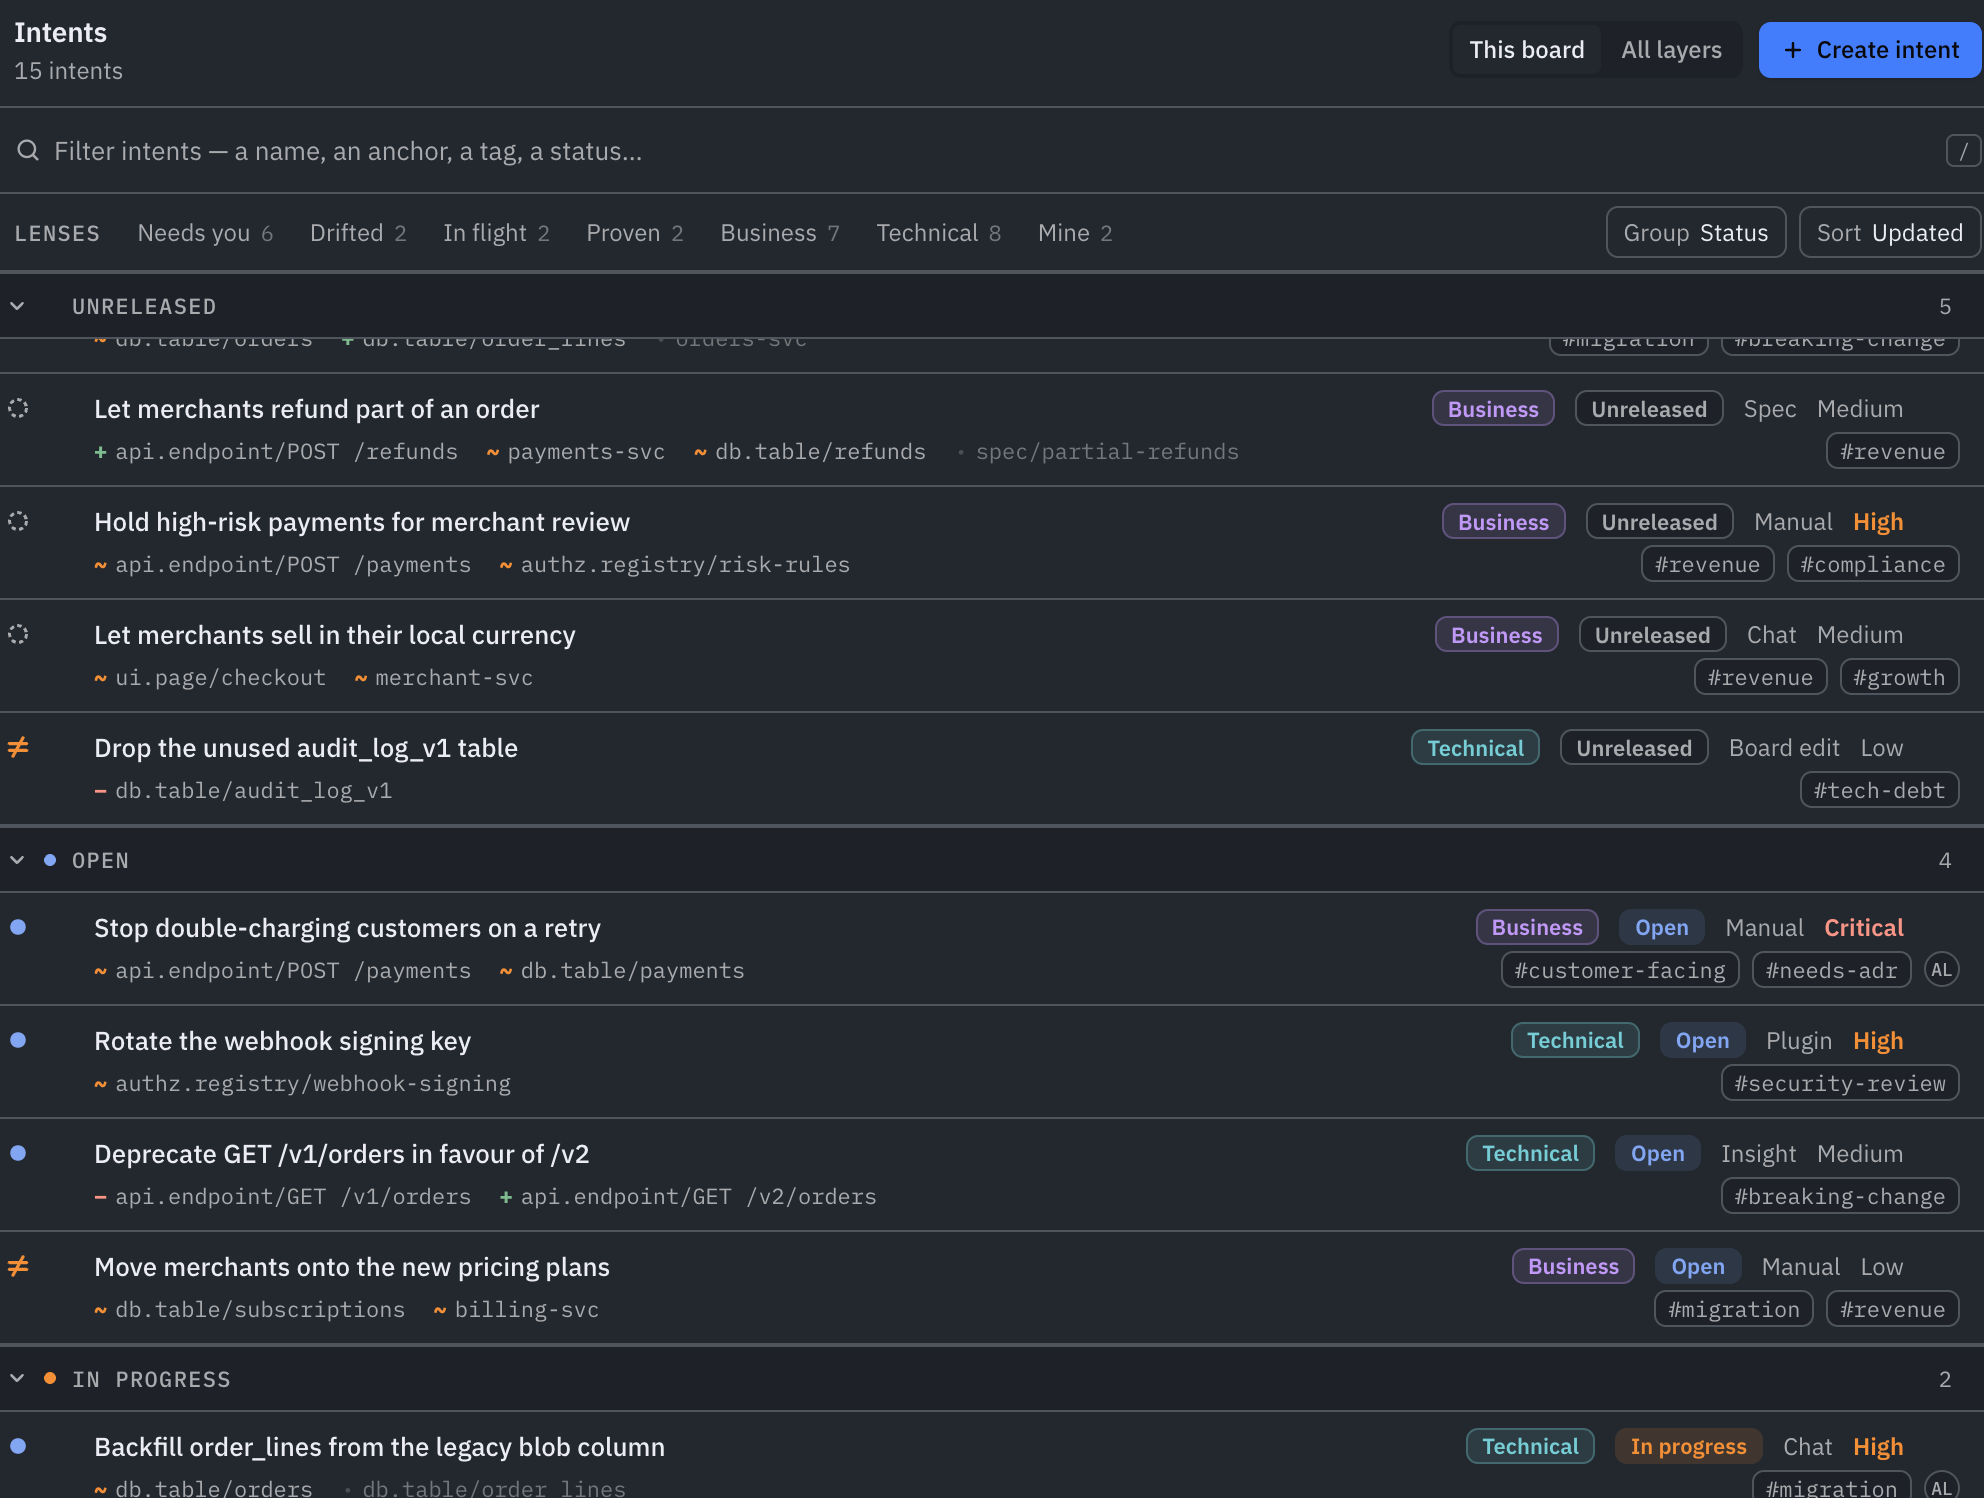Open Rotate the webhook signing key
The image size is (1984, 1498).
tap(282, 1041)
